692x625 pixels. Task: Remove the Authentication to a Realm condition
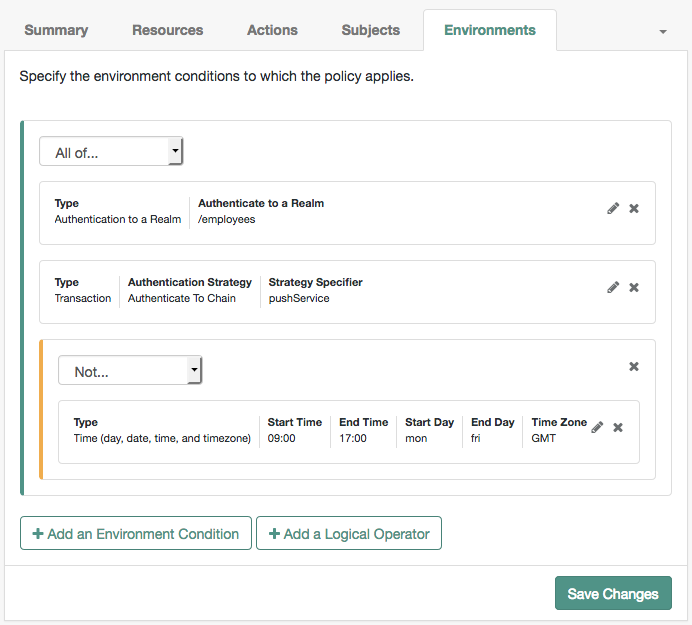tap(634, 208)
